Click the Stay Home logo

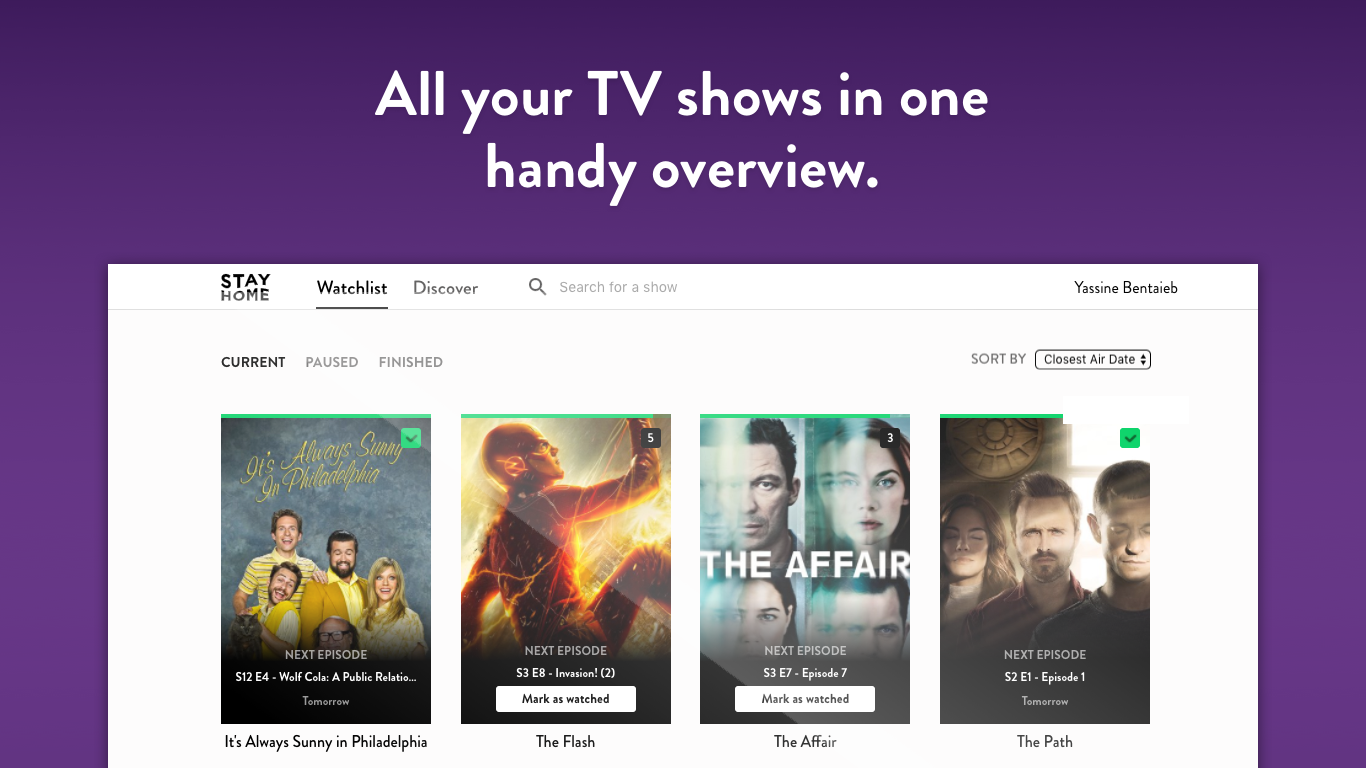(245, 287)
